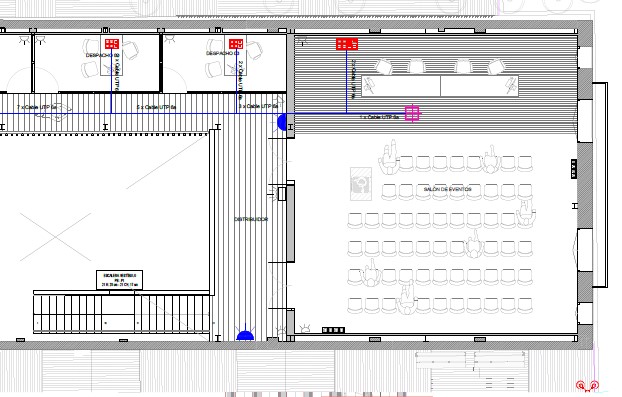Select the blue vertical cable line on the stage

click(347, 81)
